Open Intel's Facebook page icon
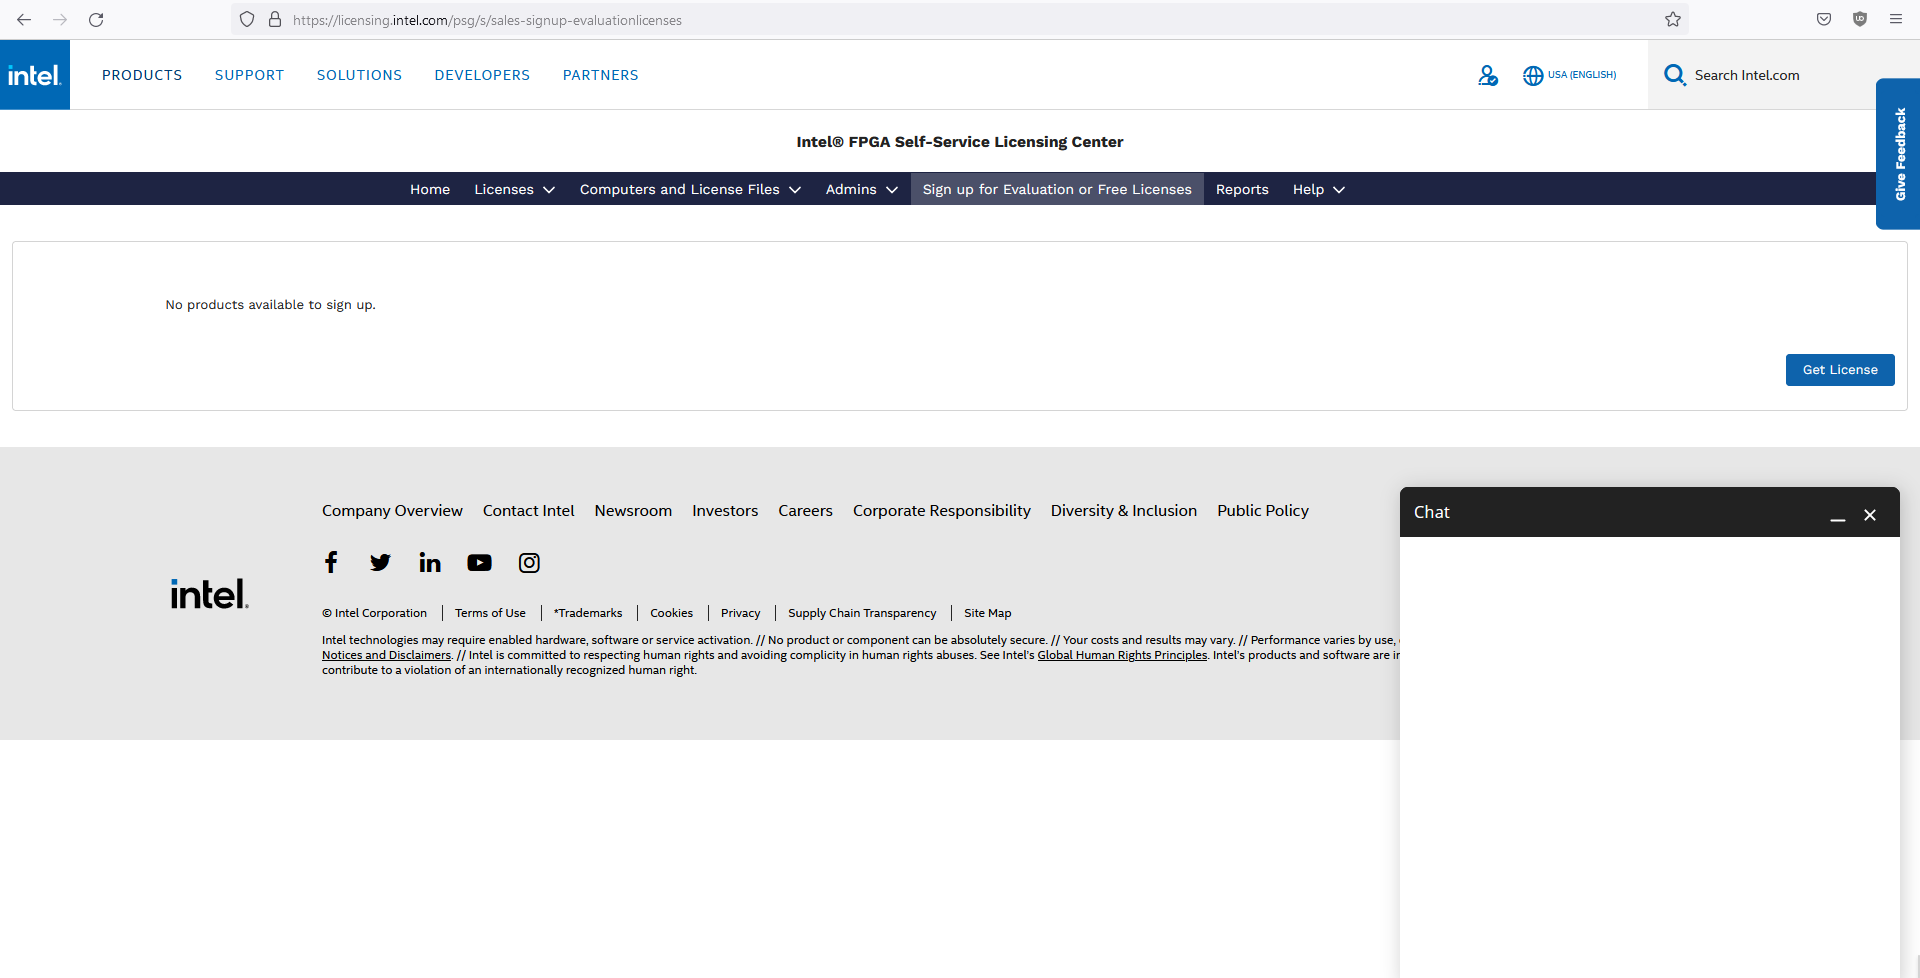Viewport: 1920px width, 978px height. [331, 562]
